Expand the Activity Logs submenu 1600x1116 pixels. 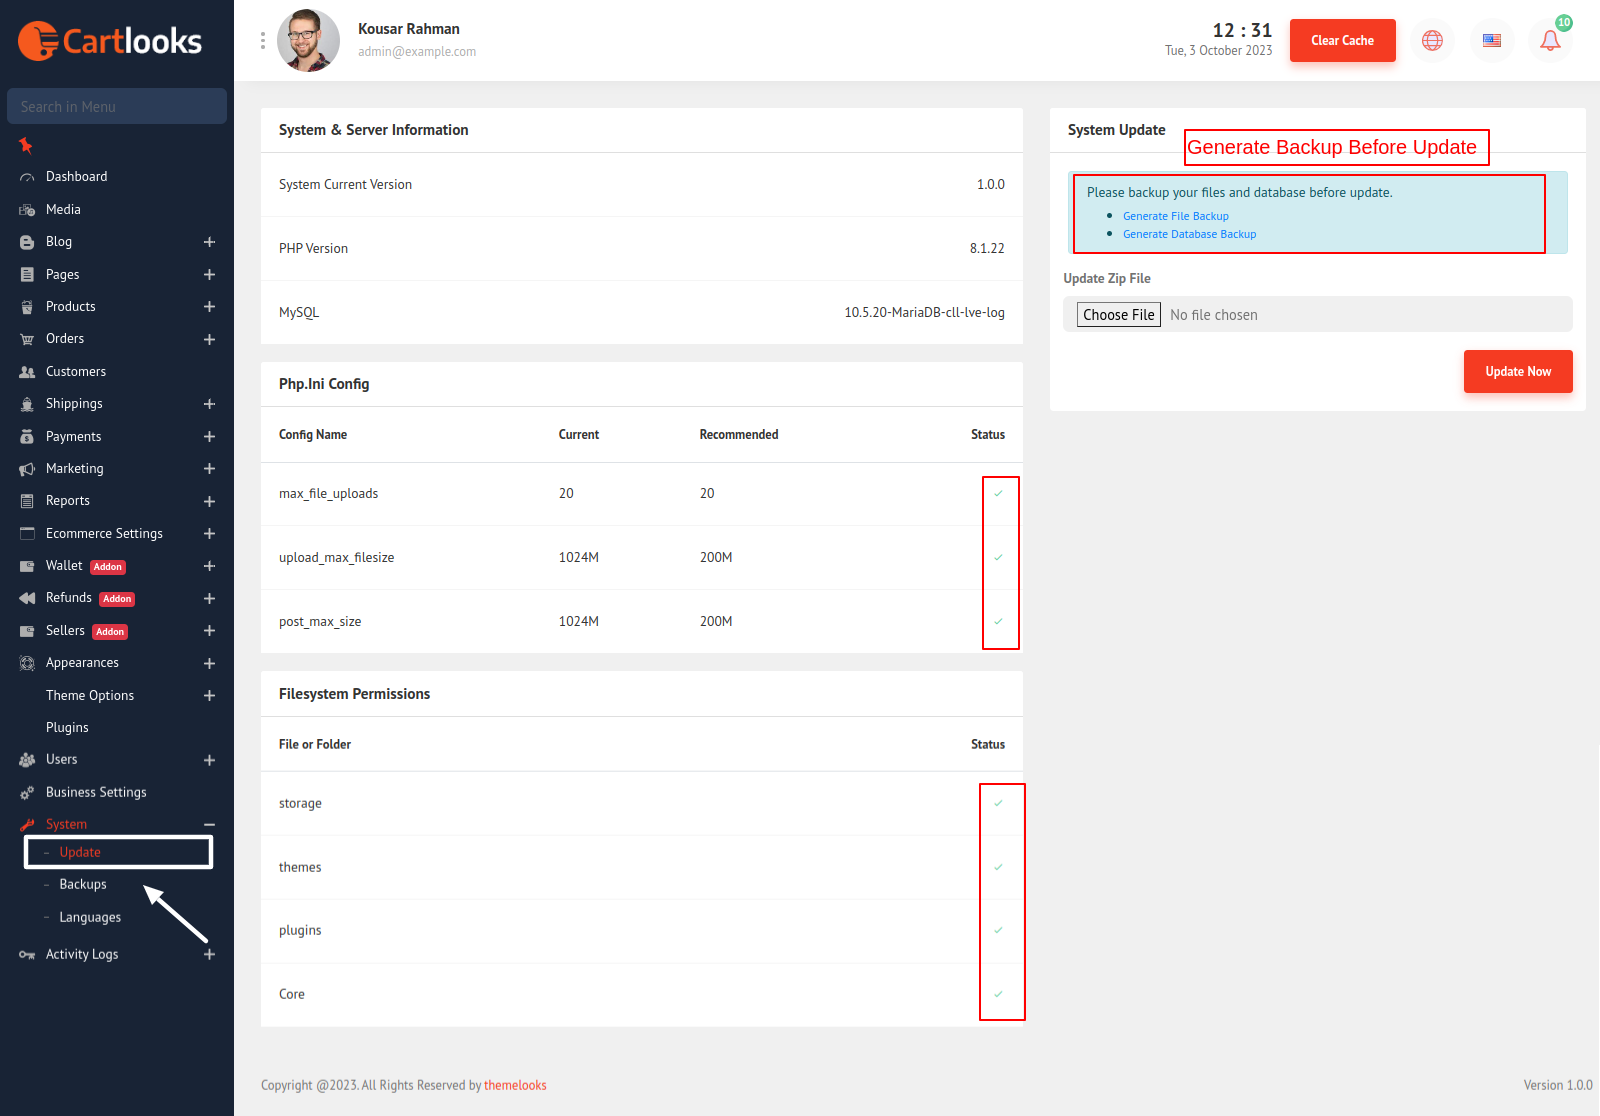pos(209,955)
